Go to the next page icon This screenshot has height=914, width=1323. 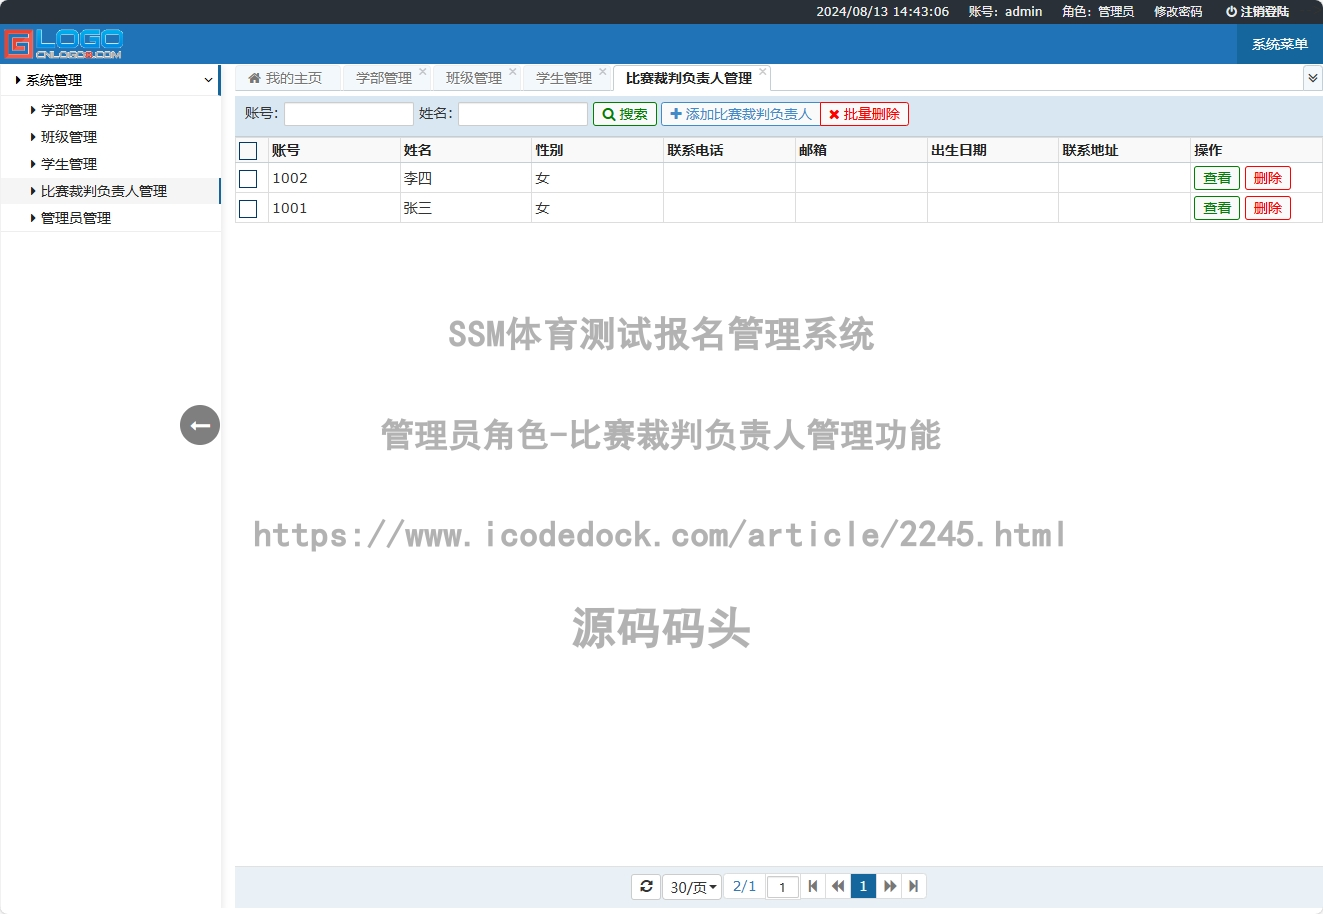(x=889, y=886)
